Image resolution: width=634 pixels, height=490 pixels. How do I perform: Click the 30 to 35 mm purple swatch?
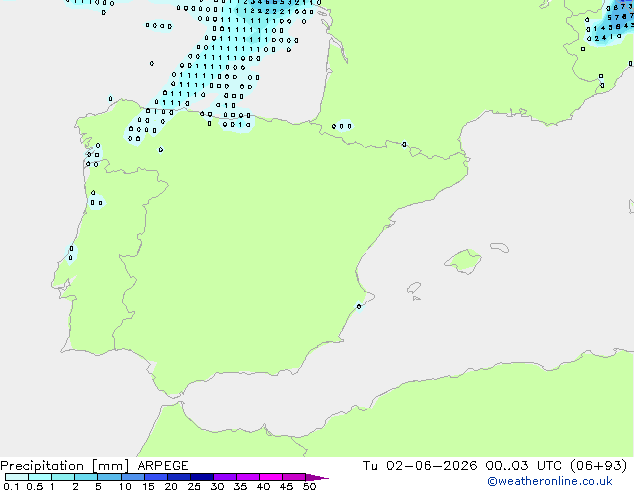225,477
